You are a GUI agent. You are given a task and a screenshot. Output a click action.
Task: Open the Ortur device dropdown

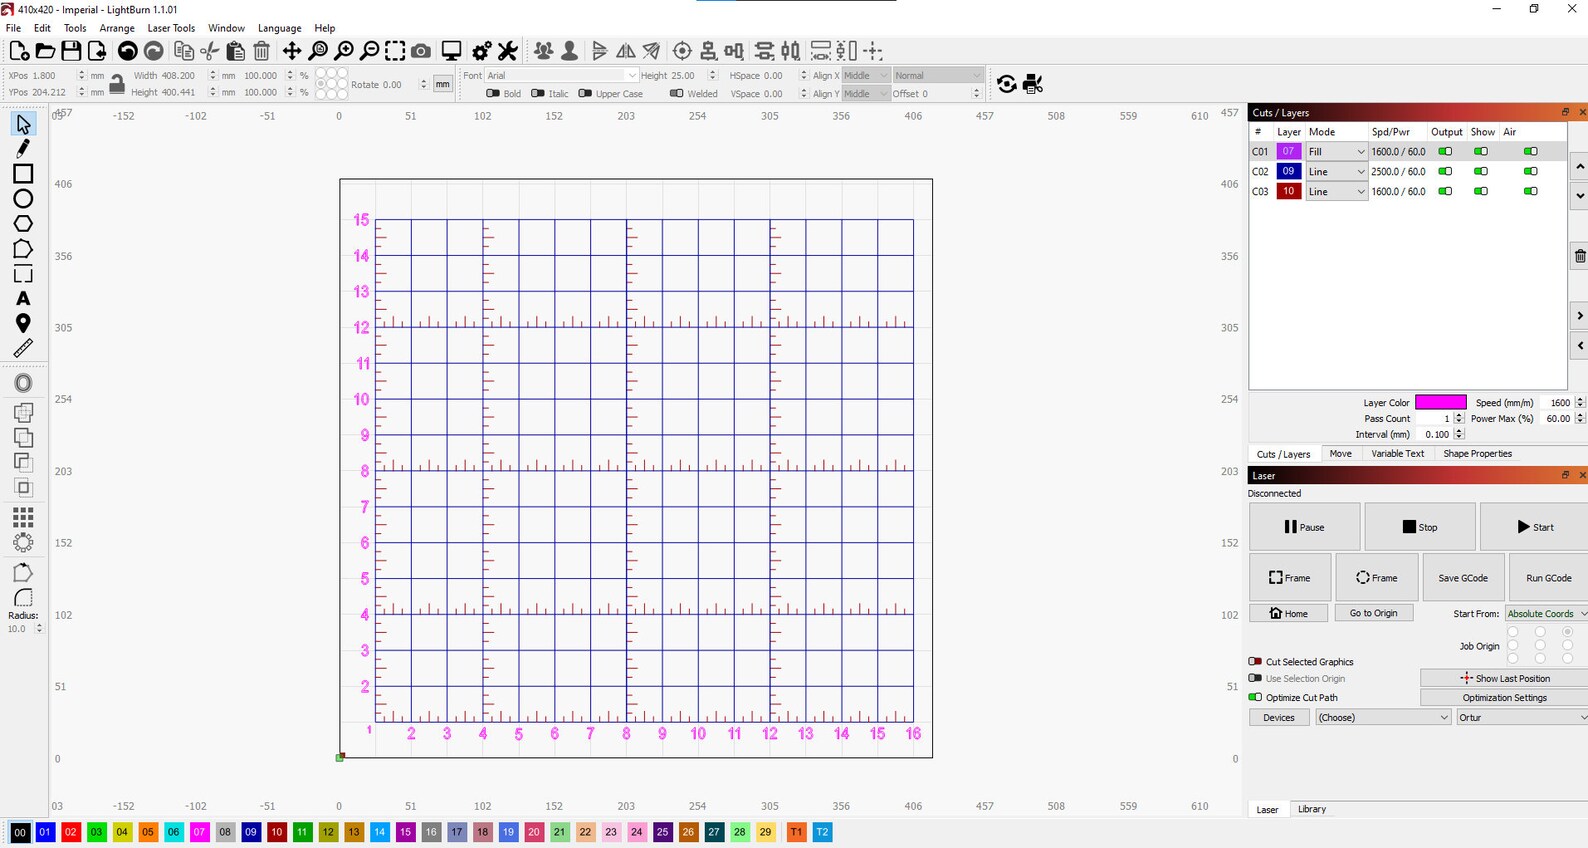[x=1521, y=718]
